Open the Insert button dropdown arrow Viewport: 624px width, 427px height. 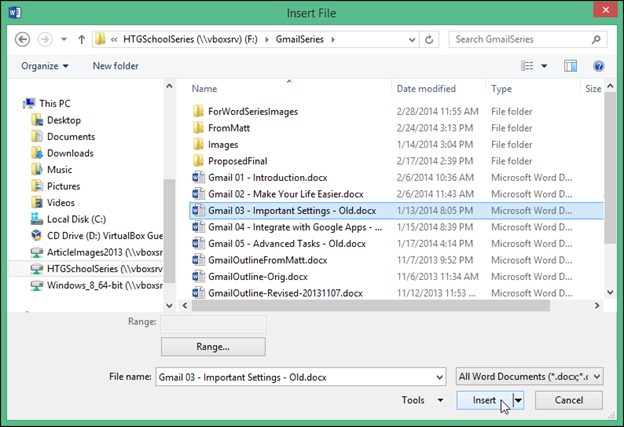518,400
